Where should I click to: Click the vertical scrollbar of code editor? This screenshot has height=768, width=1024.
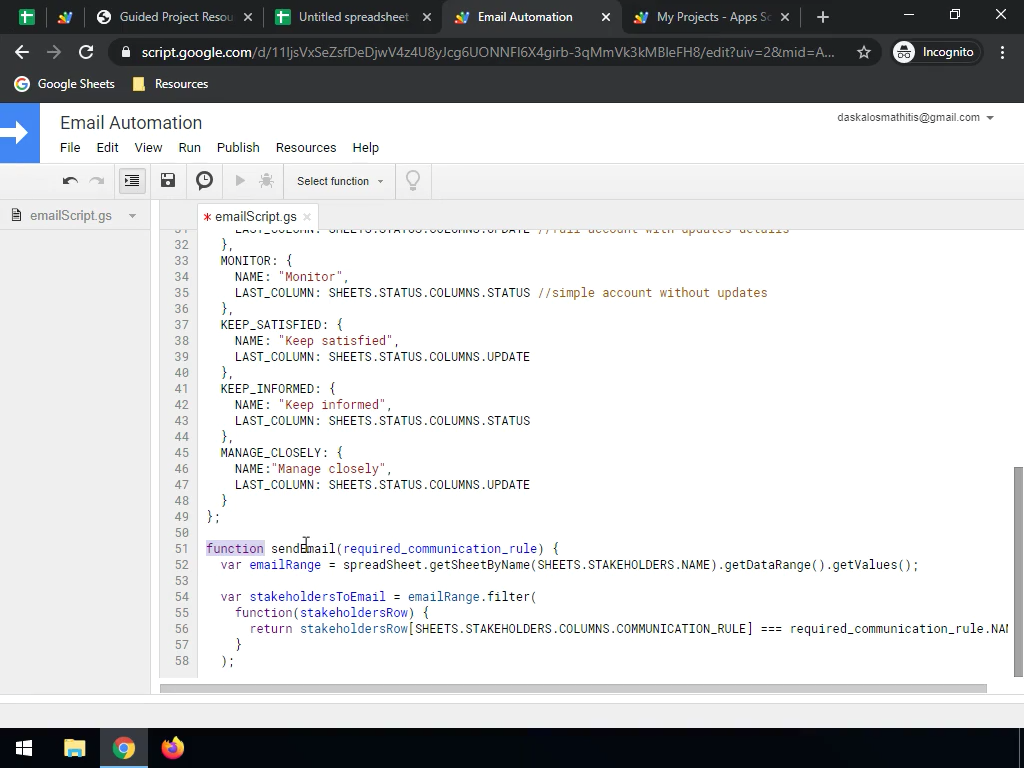1018,570
